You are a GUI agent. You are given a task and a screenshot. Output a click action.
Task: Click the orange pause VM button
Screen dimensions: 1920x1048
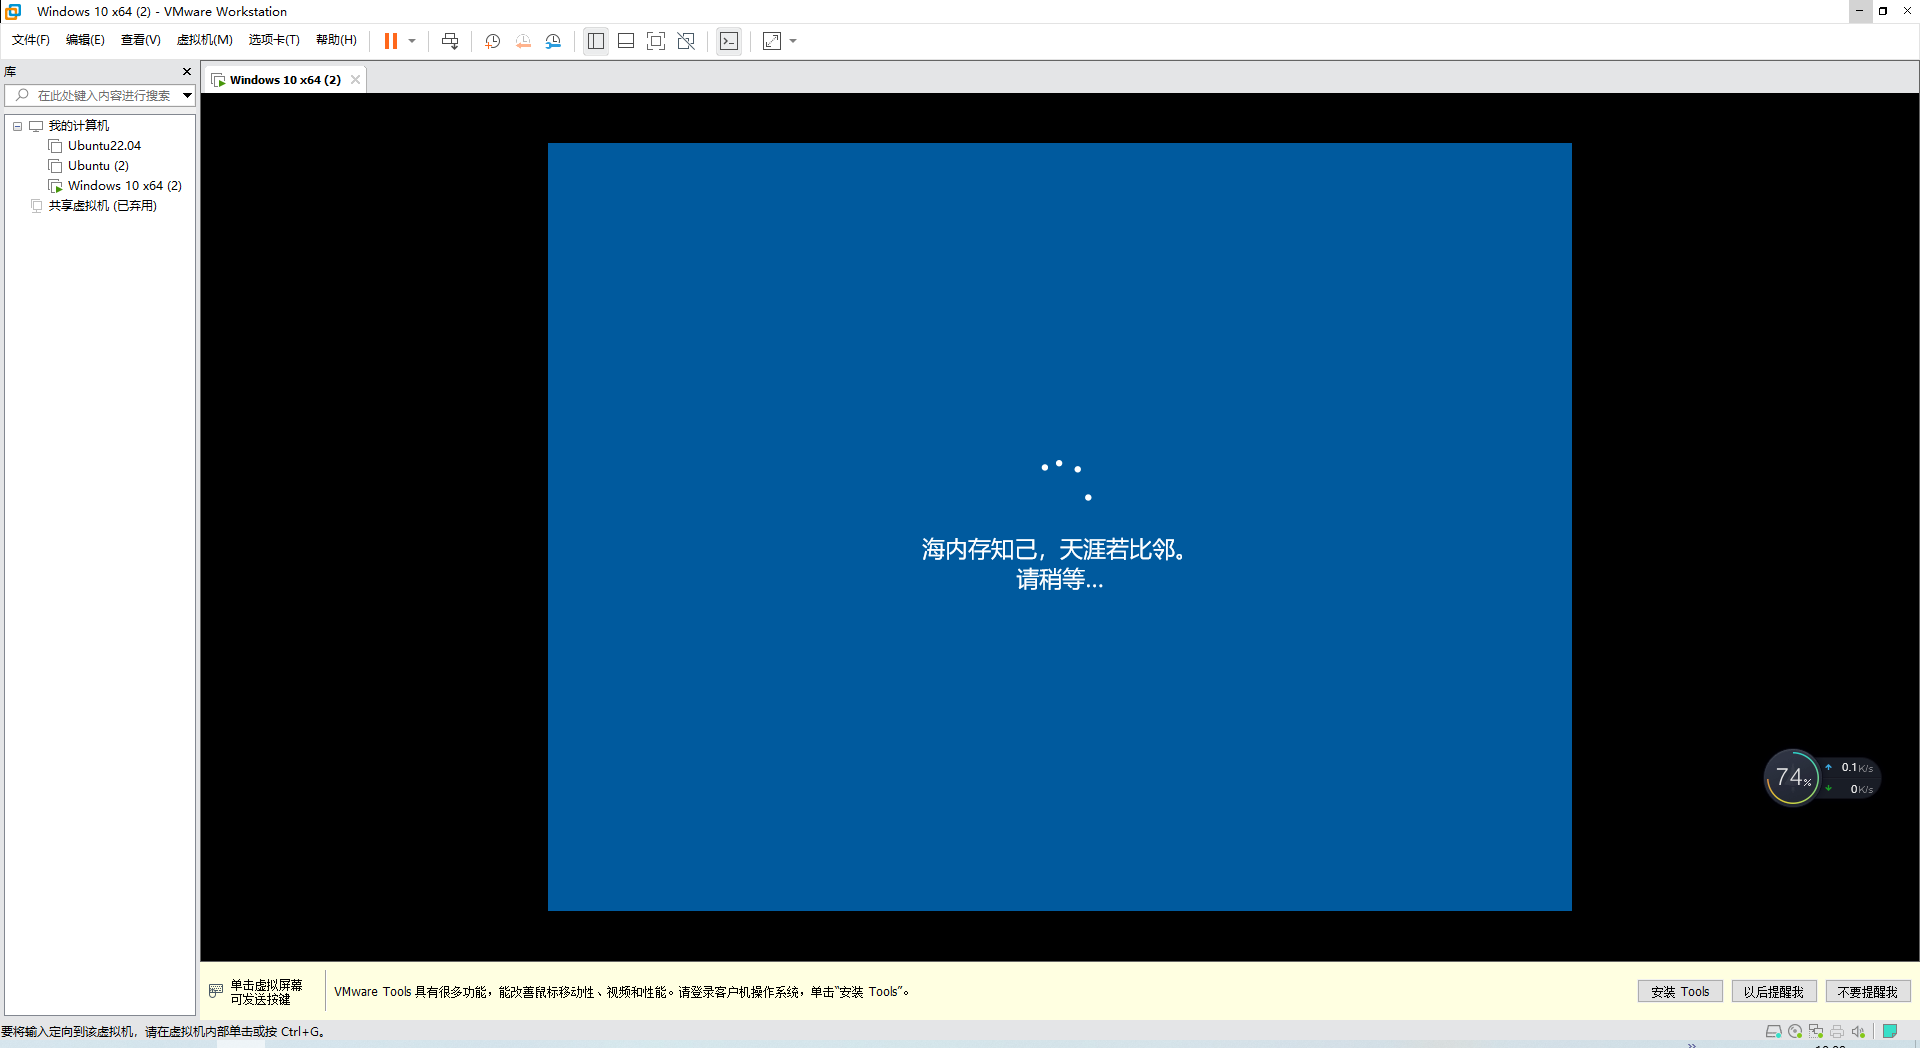point(391,41)
